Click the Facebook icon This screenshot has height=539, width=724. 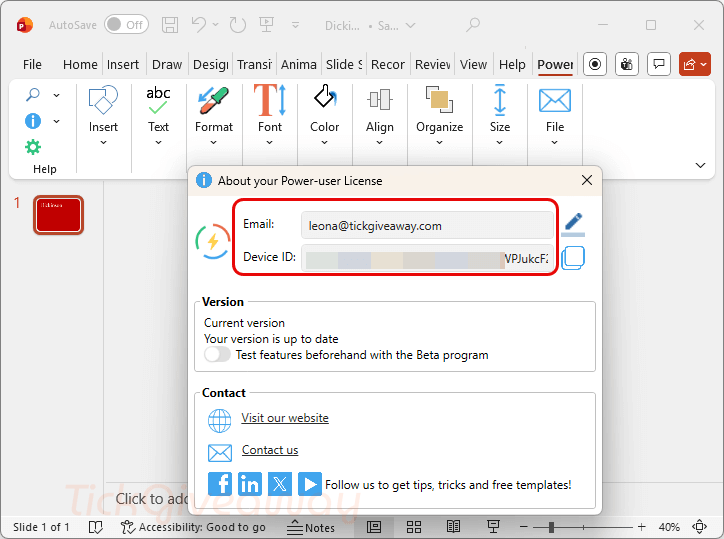coord(220,484)
